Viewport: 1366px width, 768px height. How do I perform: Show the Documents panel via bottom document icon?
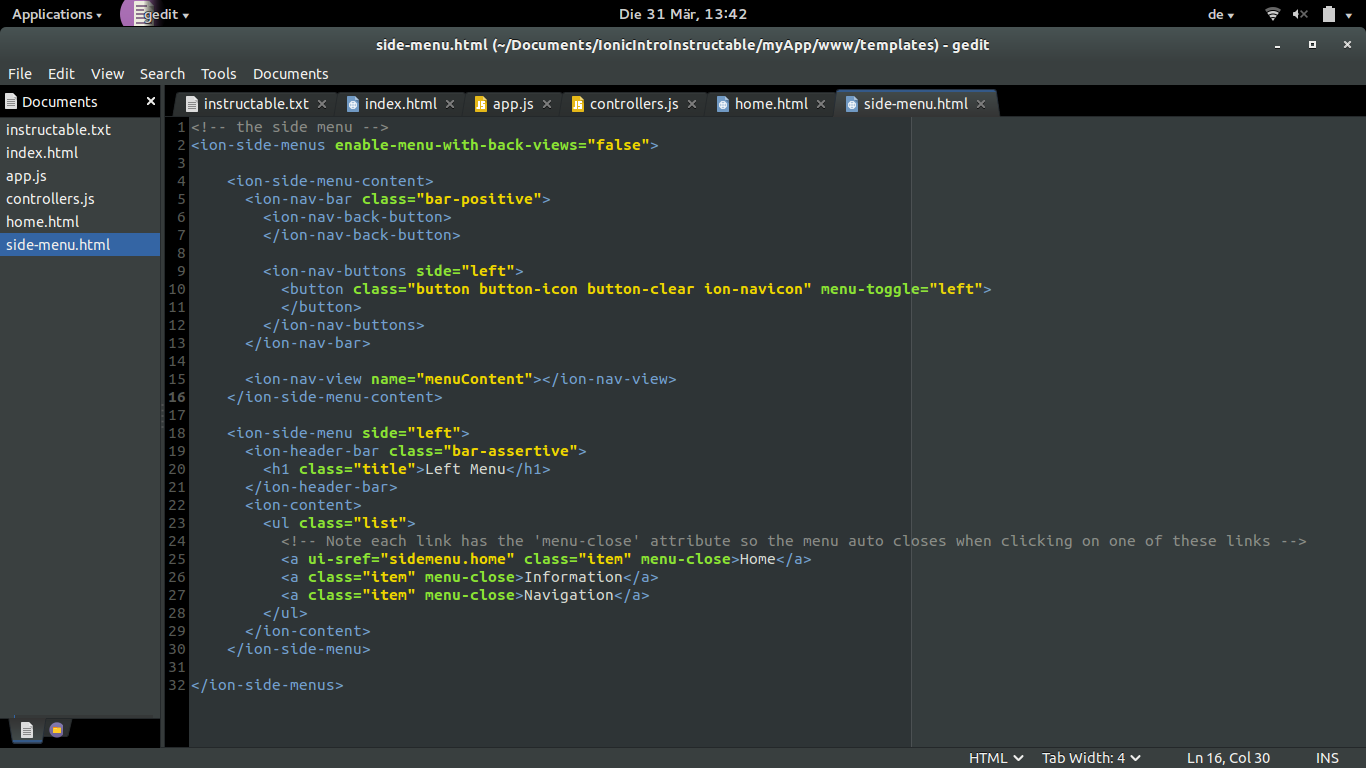pos(27,730)
